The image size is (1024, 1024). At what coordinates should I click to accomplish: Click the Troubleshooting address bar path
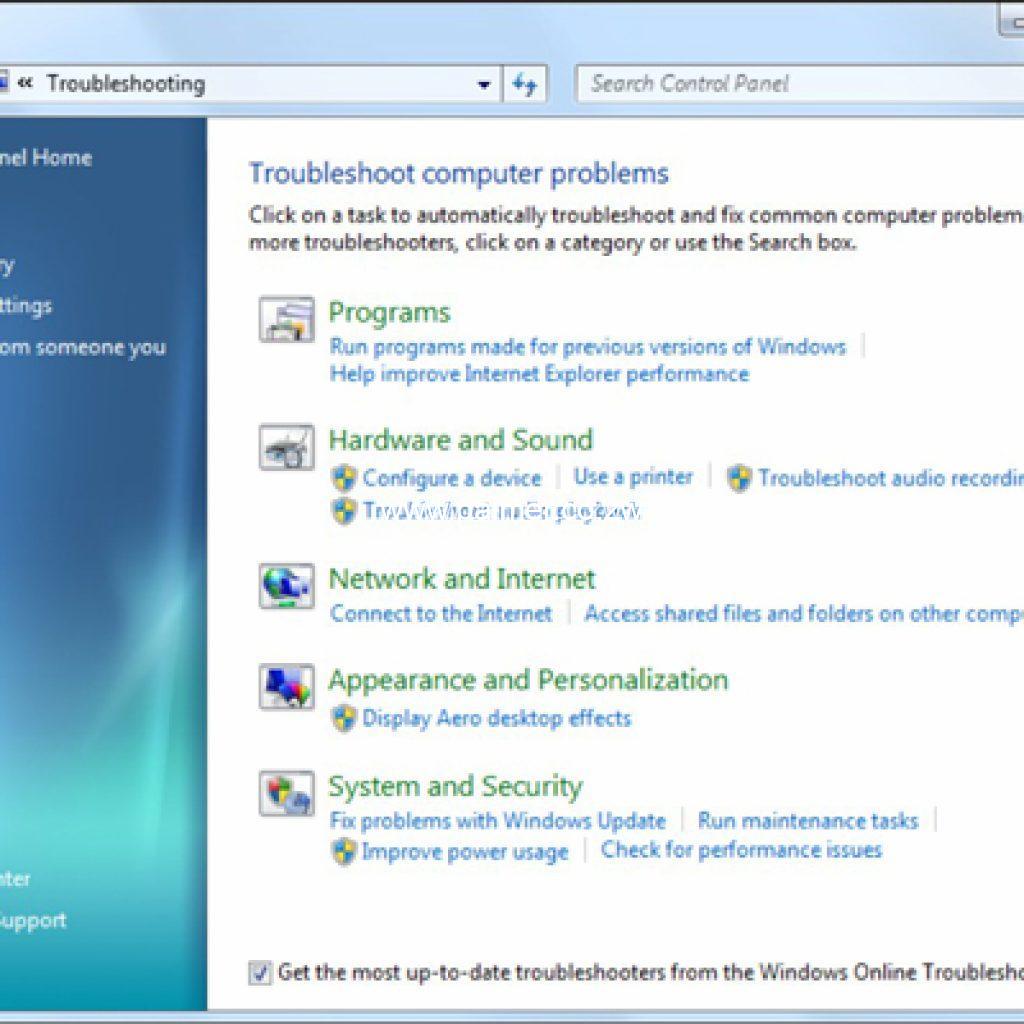click(126, 84)
